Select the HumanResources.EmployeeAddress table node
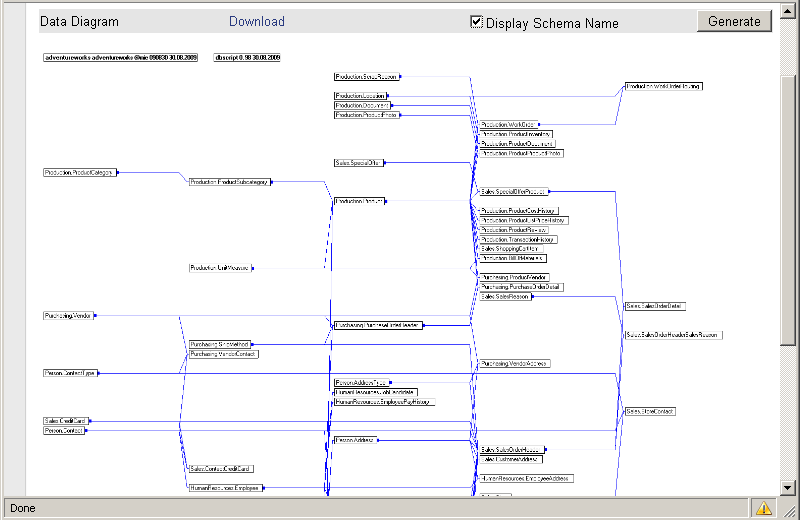The width and height of the screenshot is (800, 520). tap(527, 479)
